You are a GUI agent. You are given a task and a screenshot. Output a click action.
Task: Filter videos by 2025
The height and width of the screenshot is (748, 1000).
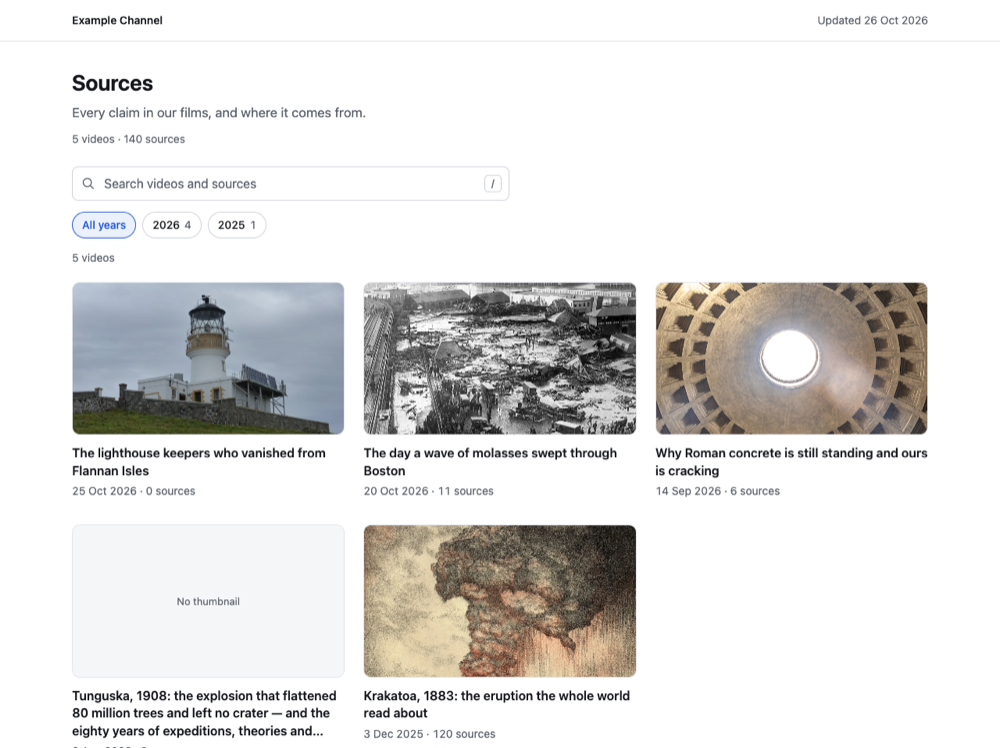(x=237, y=225)
